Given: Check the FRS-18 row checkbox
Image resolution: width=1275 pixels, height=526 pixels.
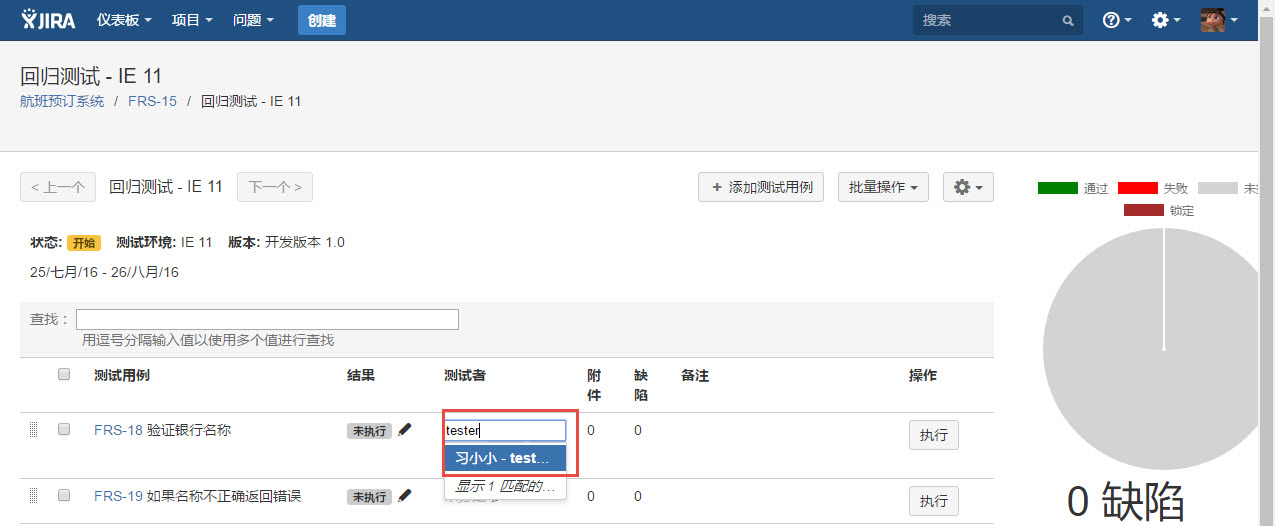Looking at the screenshot, I should 64,429.
